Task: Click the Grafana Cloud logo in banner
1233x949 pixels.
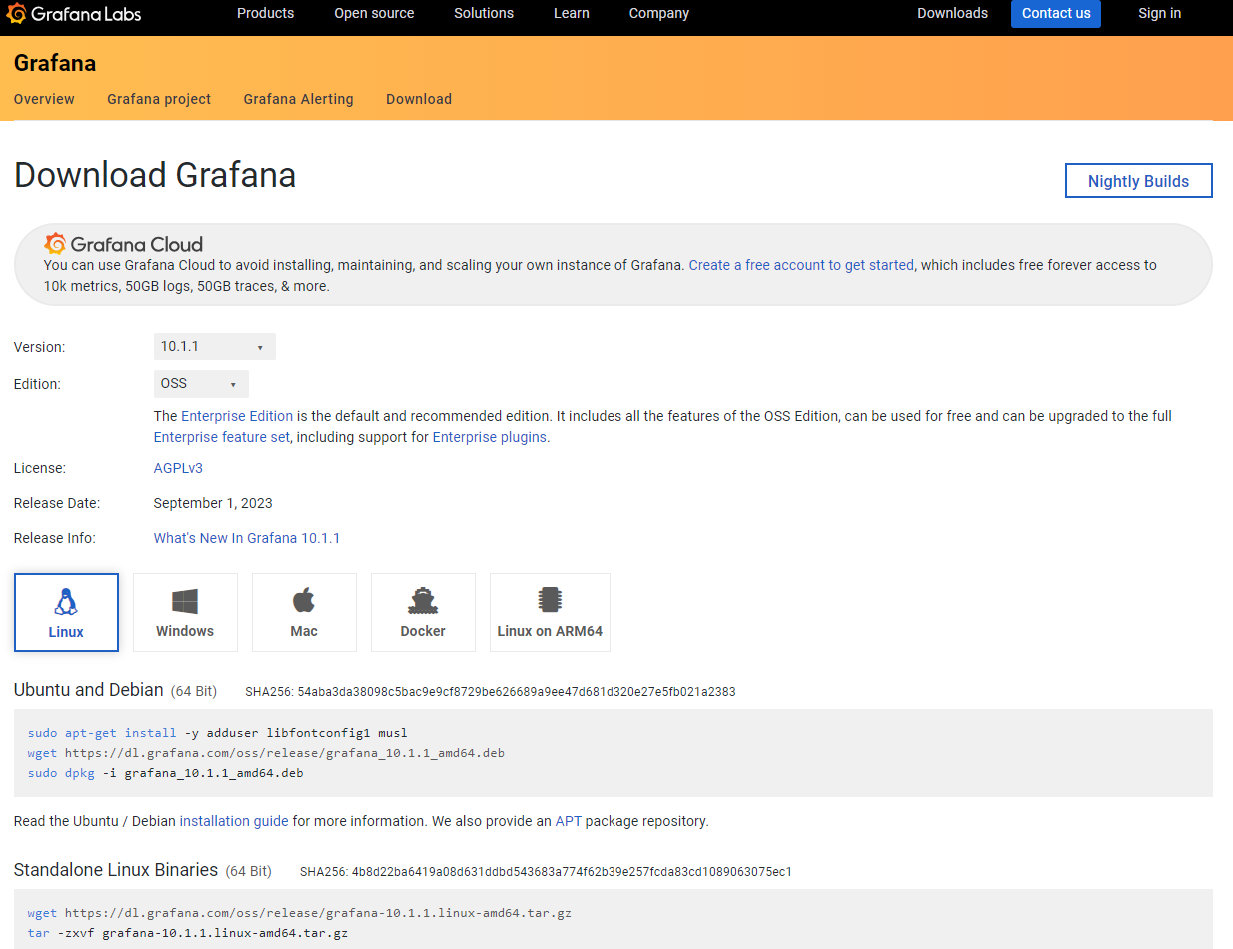Action: (x=124, y=244)
